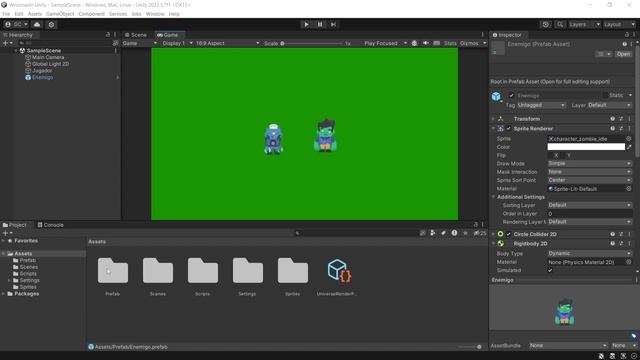Open the Mask Interaction dropdown

[589, 172]
